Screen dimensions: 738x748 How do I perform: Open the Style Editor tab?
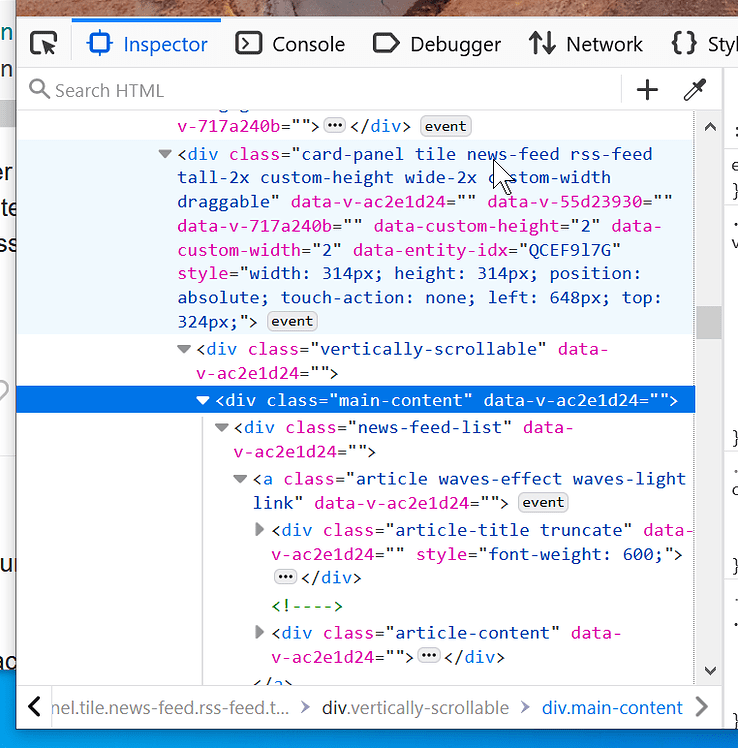pyautogui.click(x=703, y=44)
